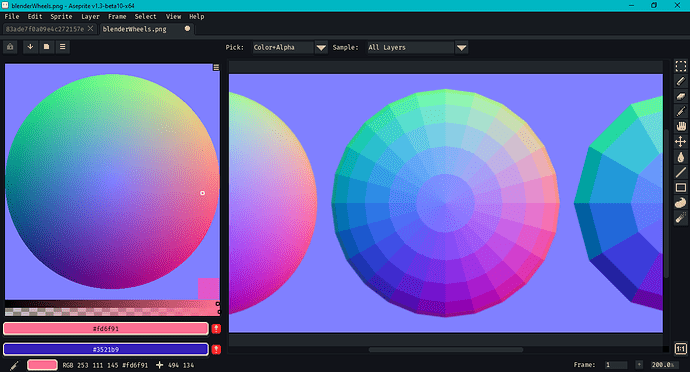Open color wheel options menu
Viewport: 690px width, 372px height.
click(216, 67)
